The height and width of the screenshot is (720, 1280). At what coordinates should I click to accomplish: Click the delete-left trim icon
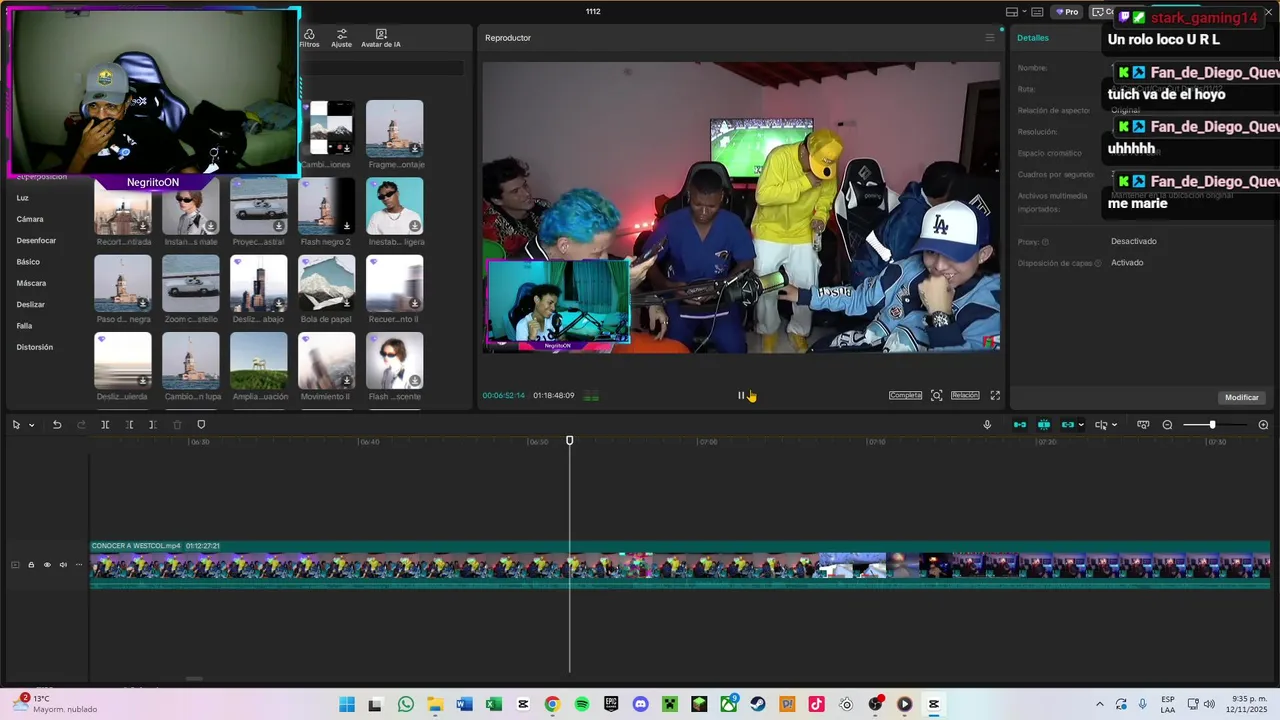click(x=129, y=425)
